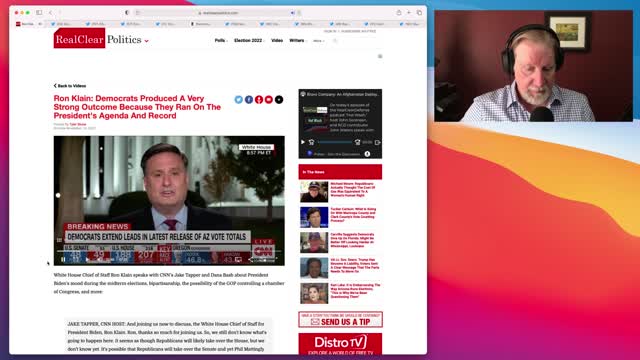Click the podcast download circle icon
Image resolution: width=640 pixels, height=360 pixels.
(367, 154)
